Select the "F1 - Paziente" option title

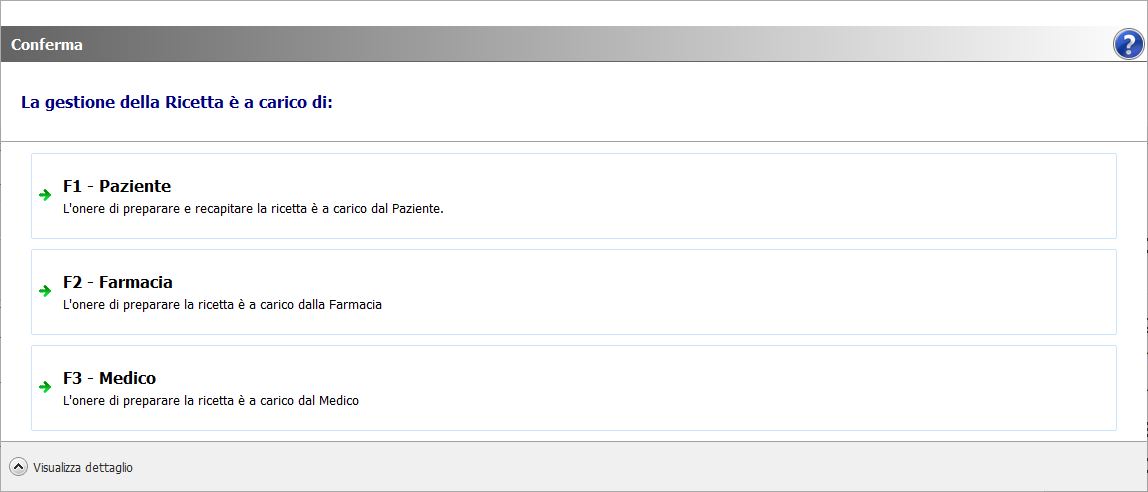117,186
